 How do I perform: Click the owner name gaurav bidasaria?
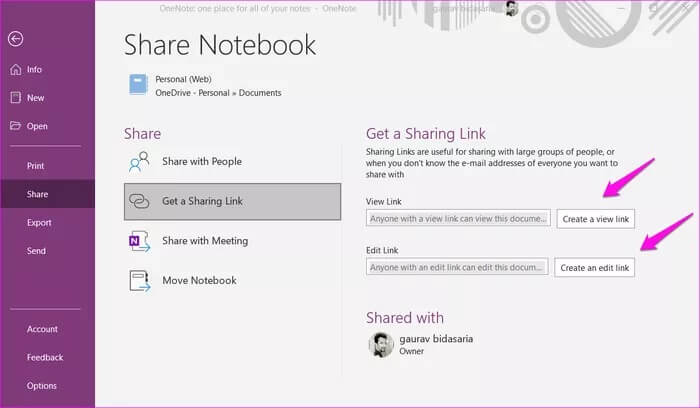[436, 339]
